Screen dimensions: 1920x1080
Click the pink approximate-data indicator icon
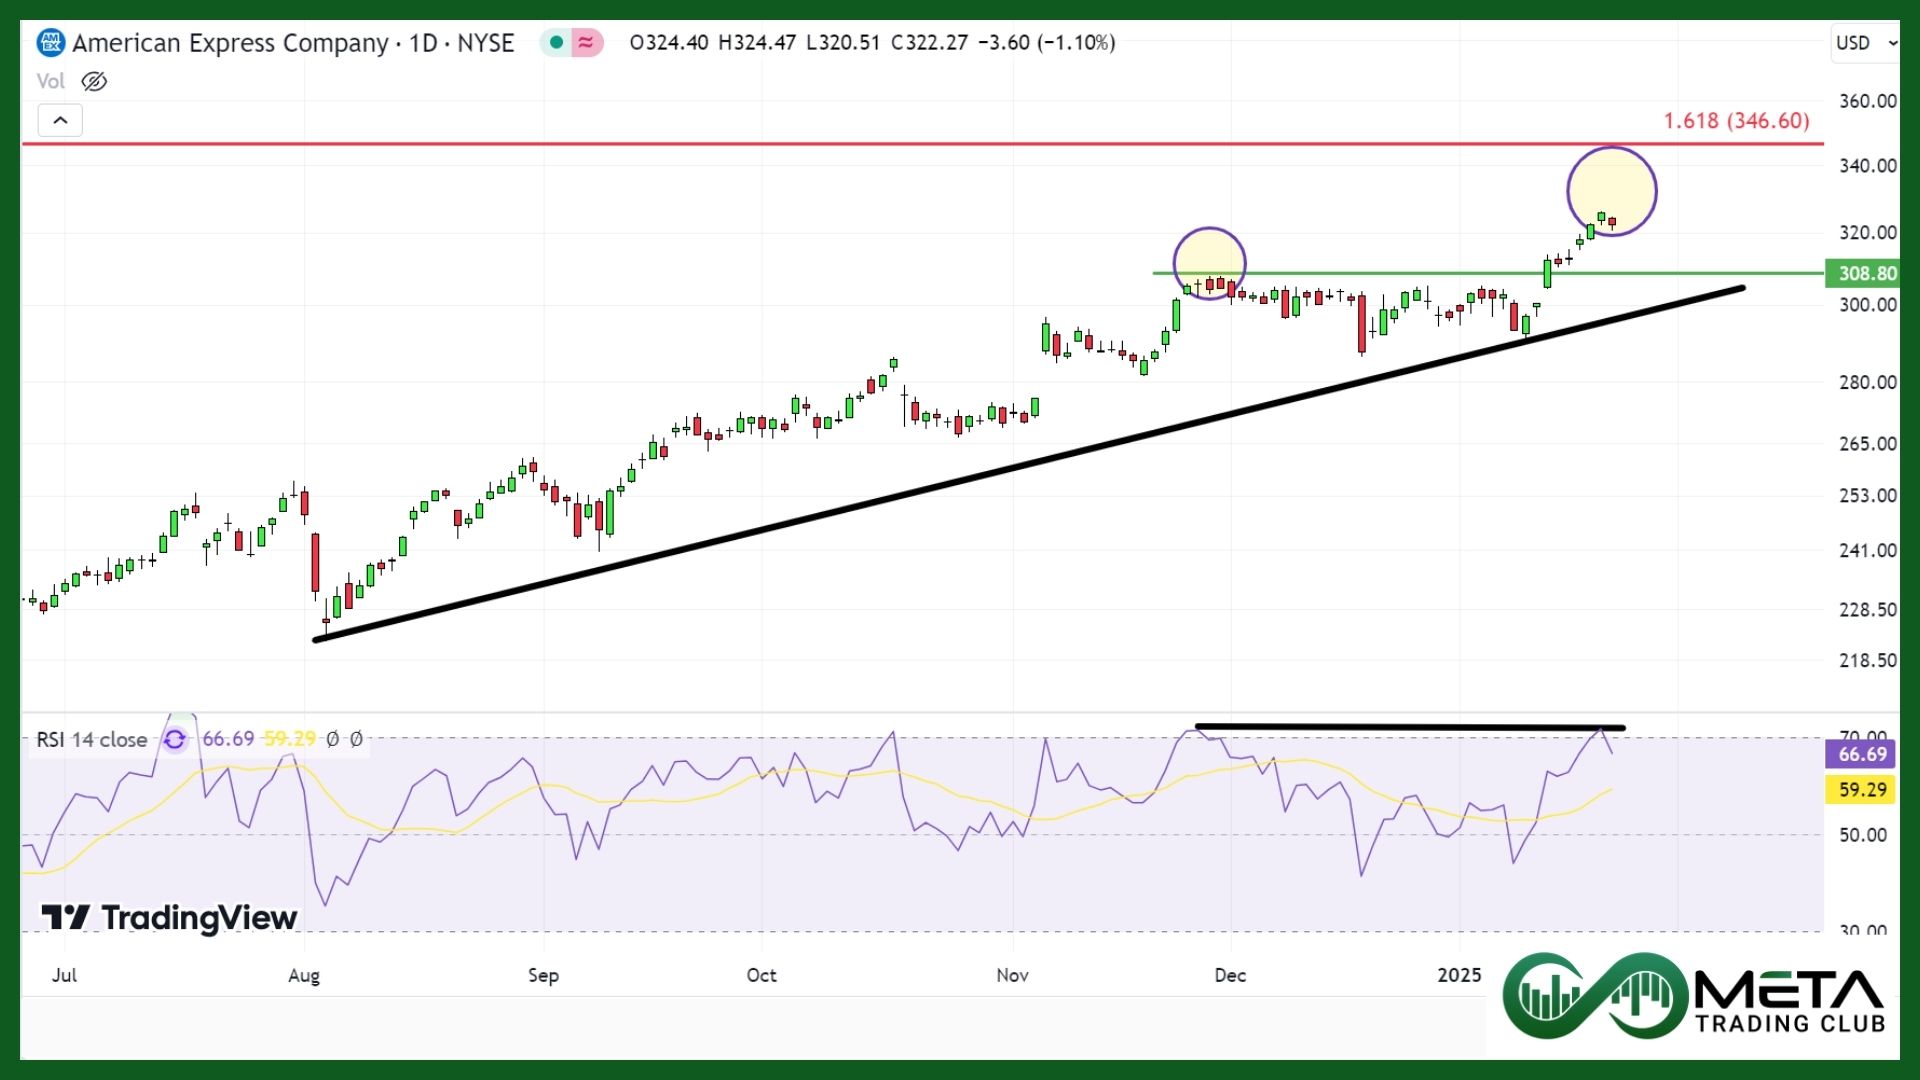(586, 43)
